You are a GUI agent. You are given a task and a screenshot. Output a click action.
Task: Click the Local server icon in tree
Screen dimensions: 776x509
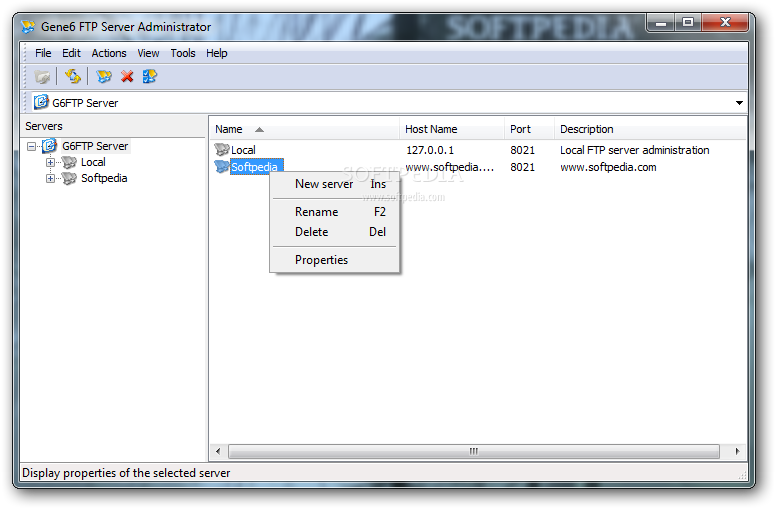pyautogui.click(x=69, y=162)
